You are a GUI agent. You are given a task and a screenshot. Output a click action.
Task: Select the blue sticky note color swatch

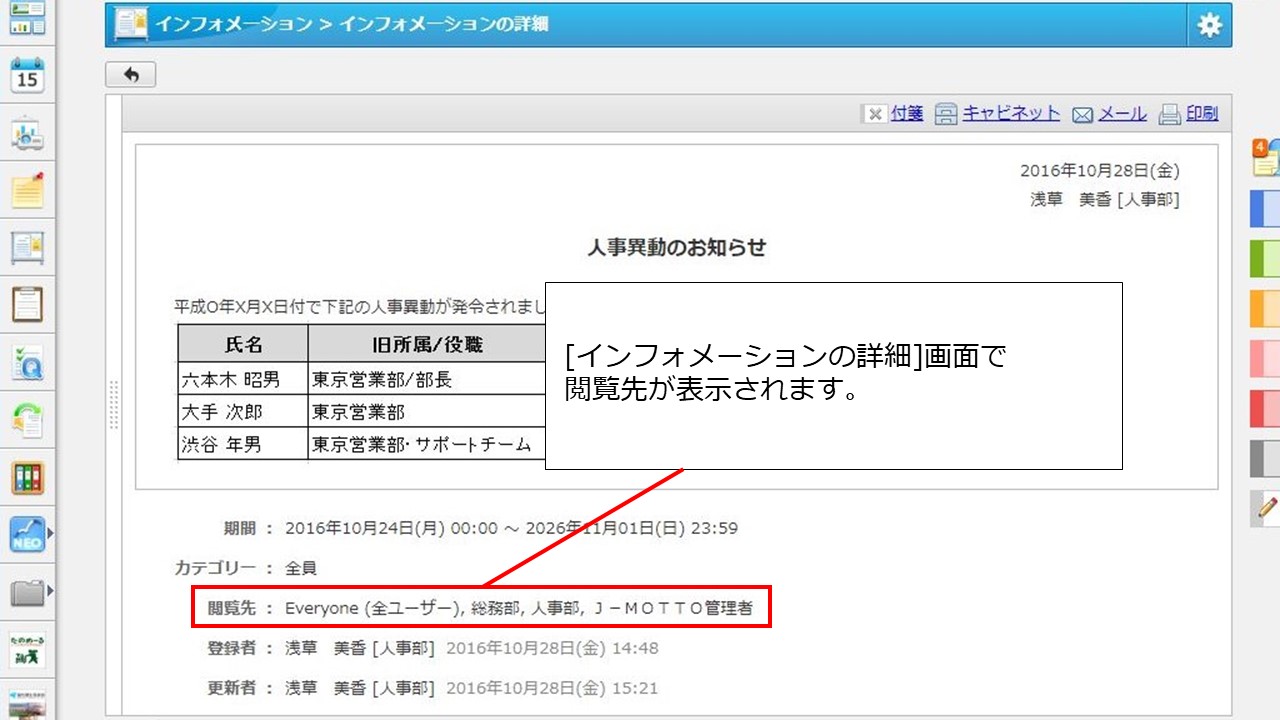(1265, 208)
